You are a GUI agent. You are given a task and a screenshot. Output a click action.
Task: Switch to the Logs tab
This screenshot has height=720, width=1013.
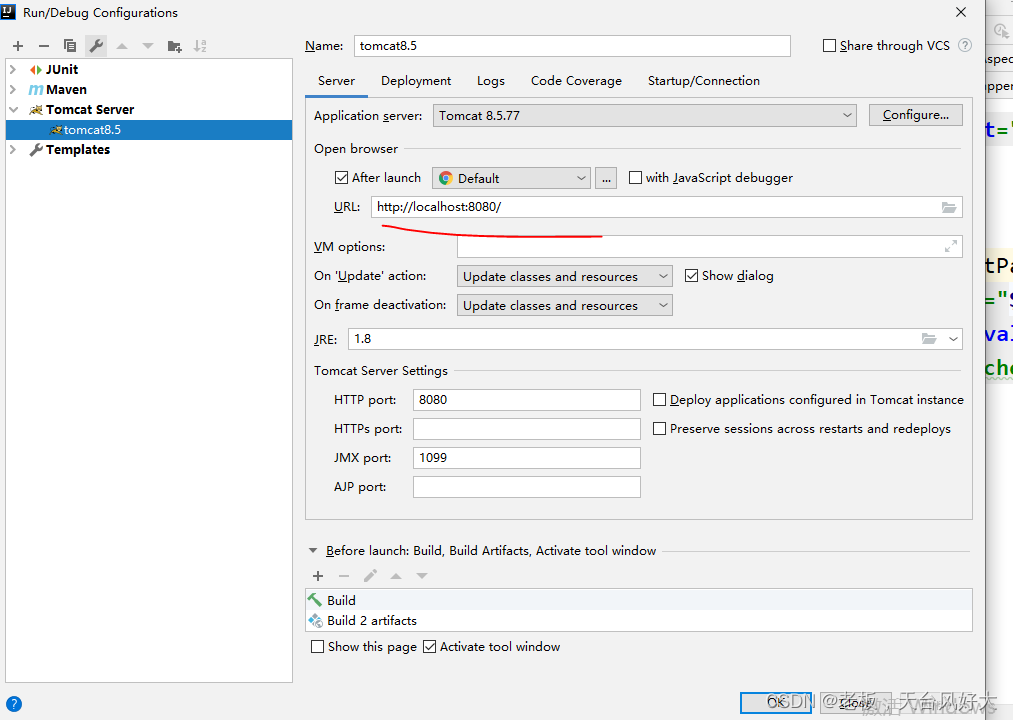(491, 81)
